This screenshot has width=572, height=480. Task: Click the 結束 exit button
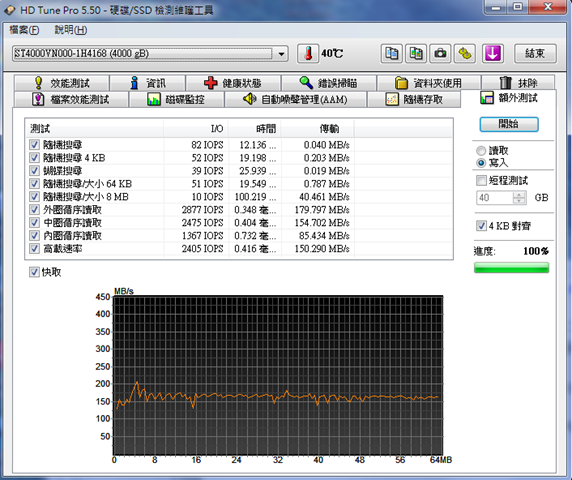[535, 54]
